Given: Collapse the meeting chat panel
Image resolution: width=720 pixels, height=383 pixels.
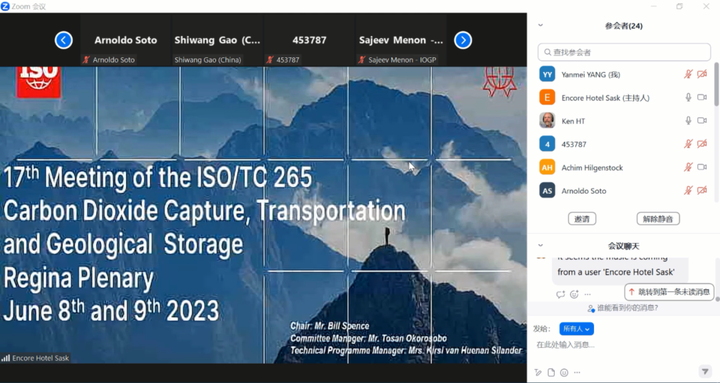Looking at the screenshot, I should click(540, 246).
